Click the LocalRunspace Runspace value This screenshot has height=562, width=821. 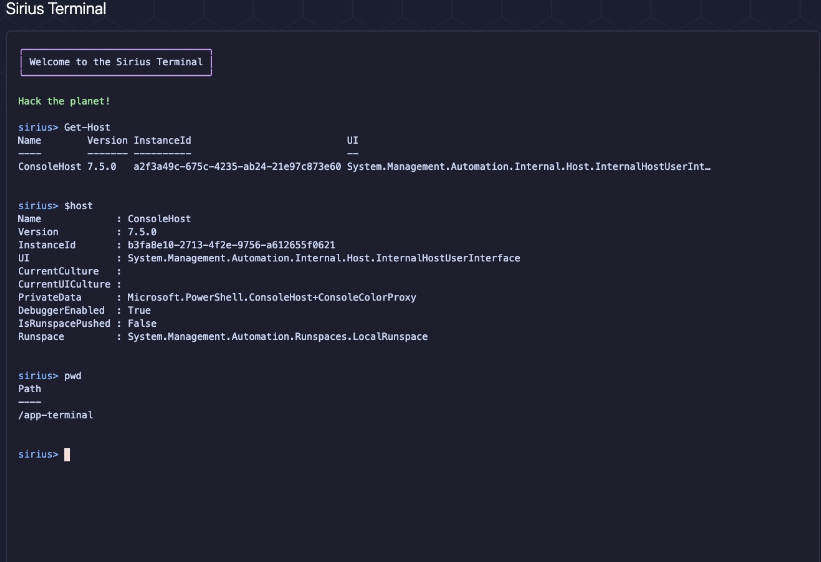click(x=277, y=336)
